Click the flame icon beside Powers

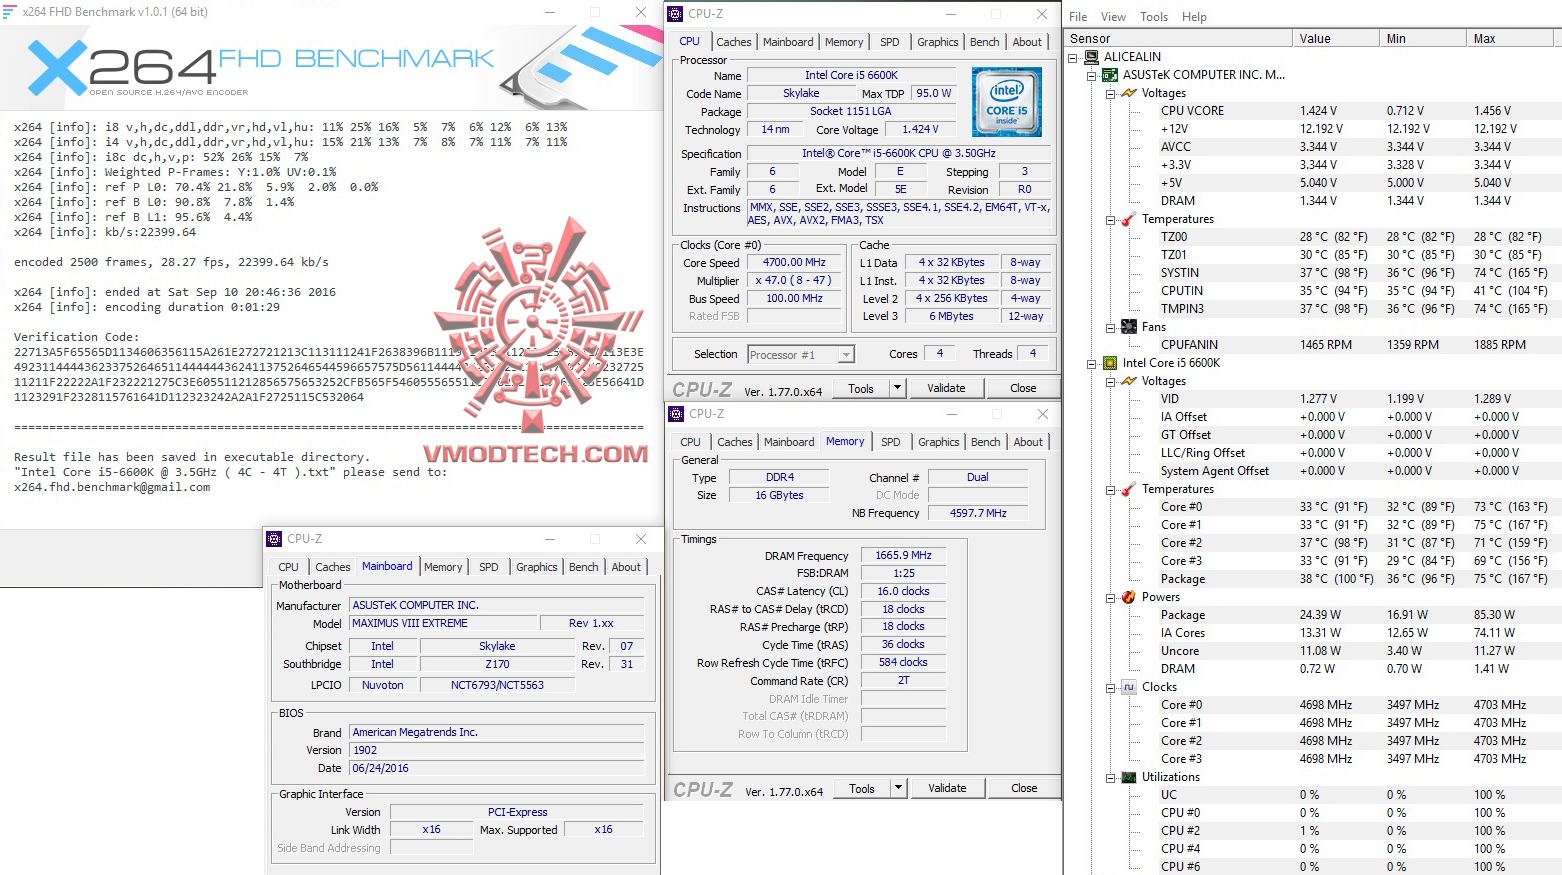point(1129,597)
